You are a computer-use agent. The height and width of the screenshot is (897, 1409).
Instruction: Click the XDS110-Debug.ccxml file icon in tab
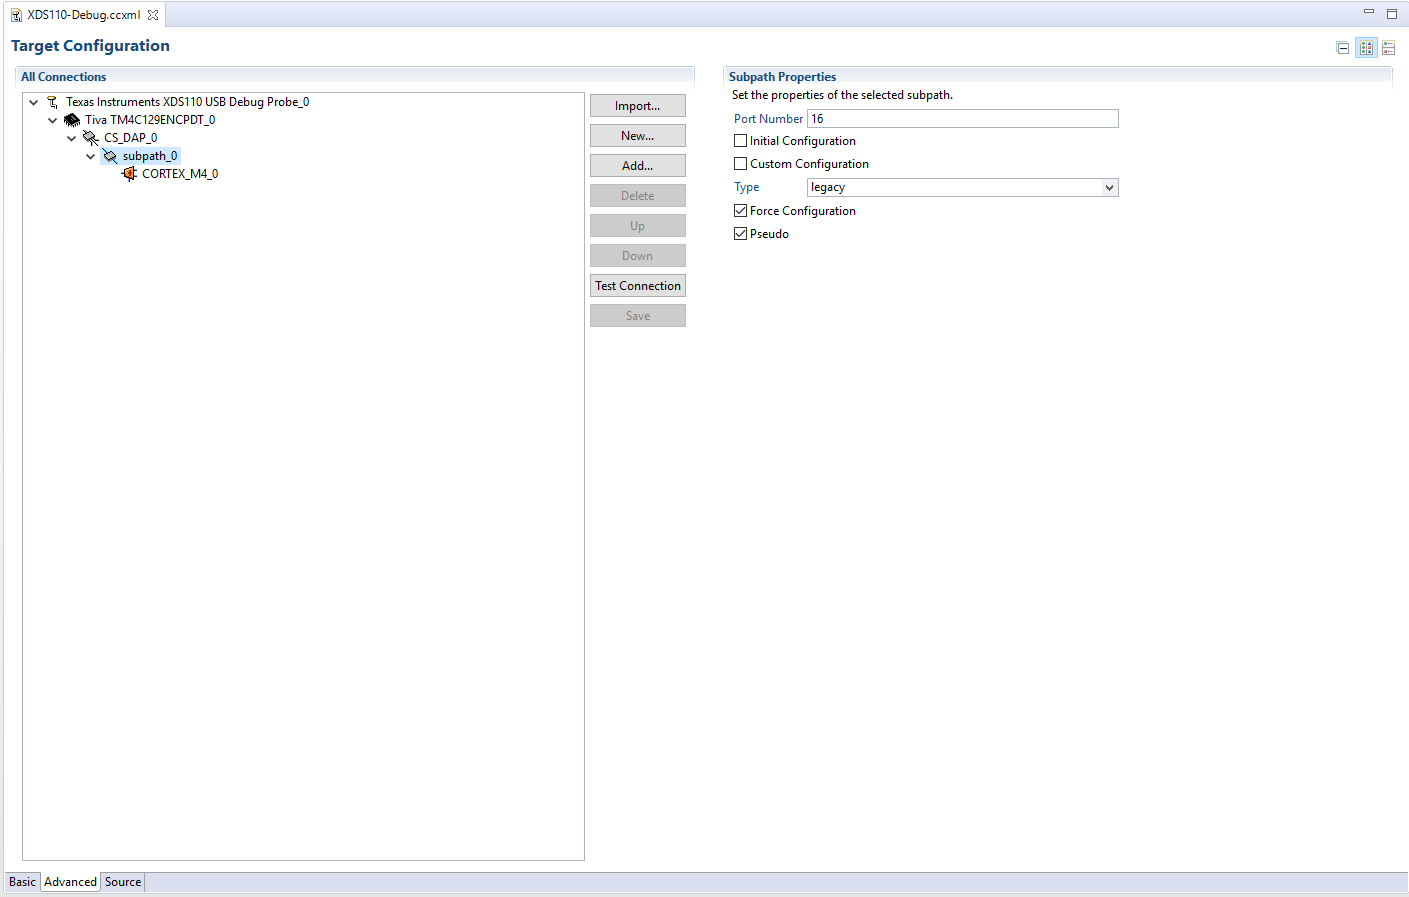16,15
